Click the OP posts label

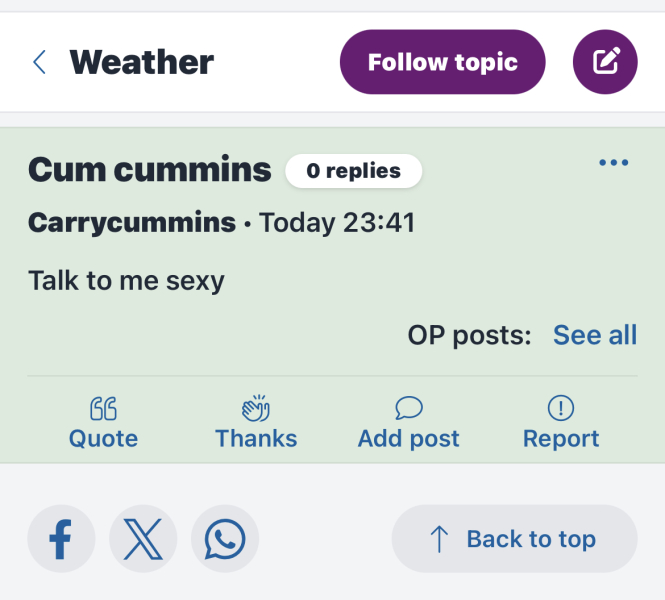pos(469,335)
